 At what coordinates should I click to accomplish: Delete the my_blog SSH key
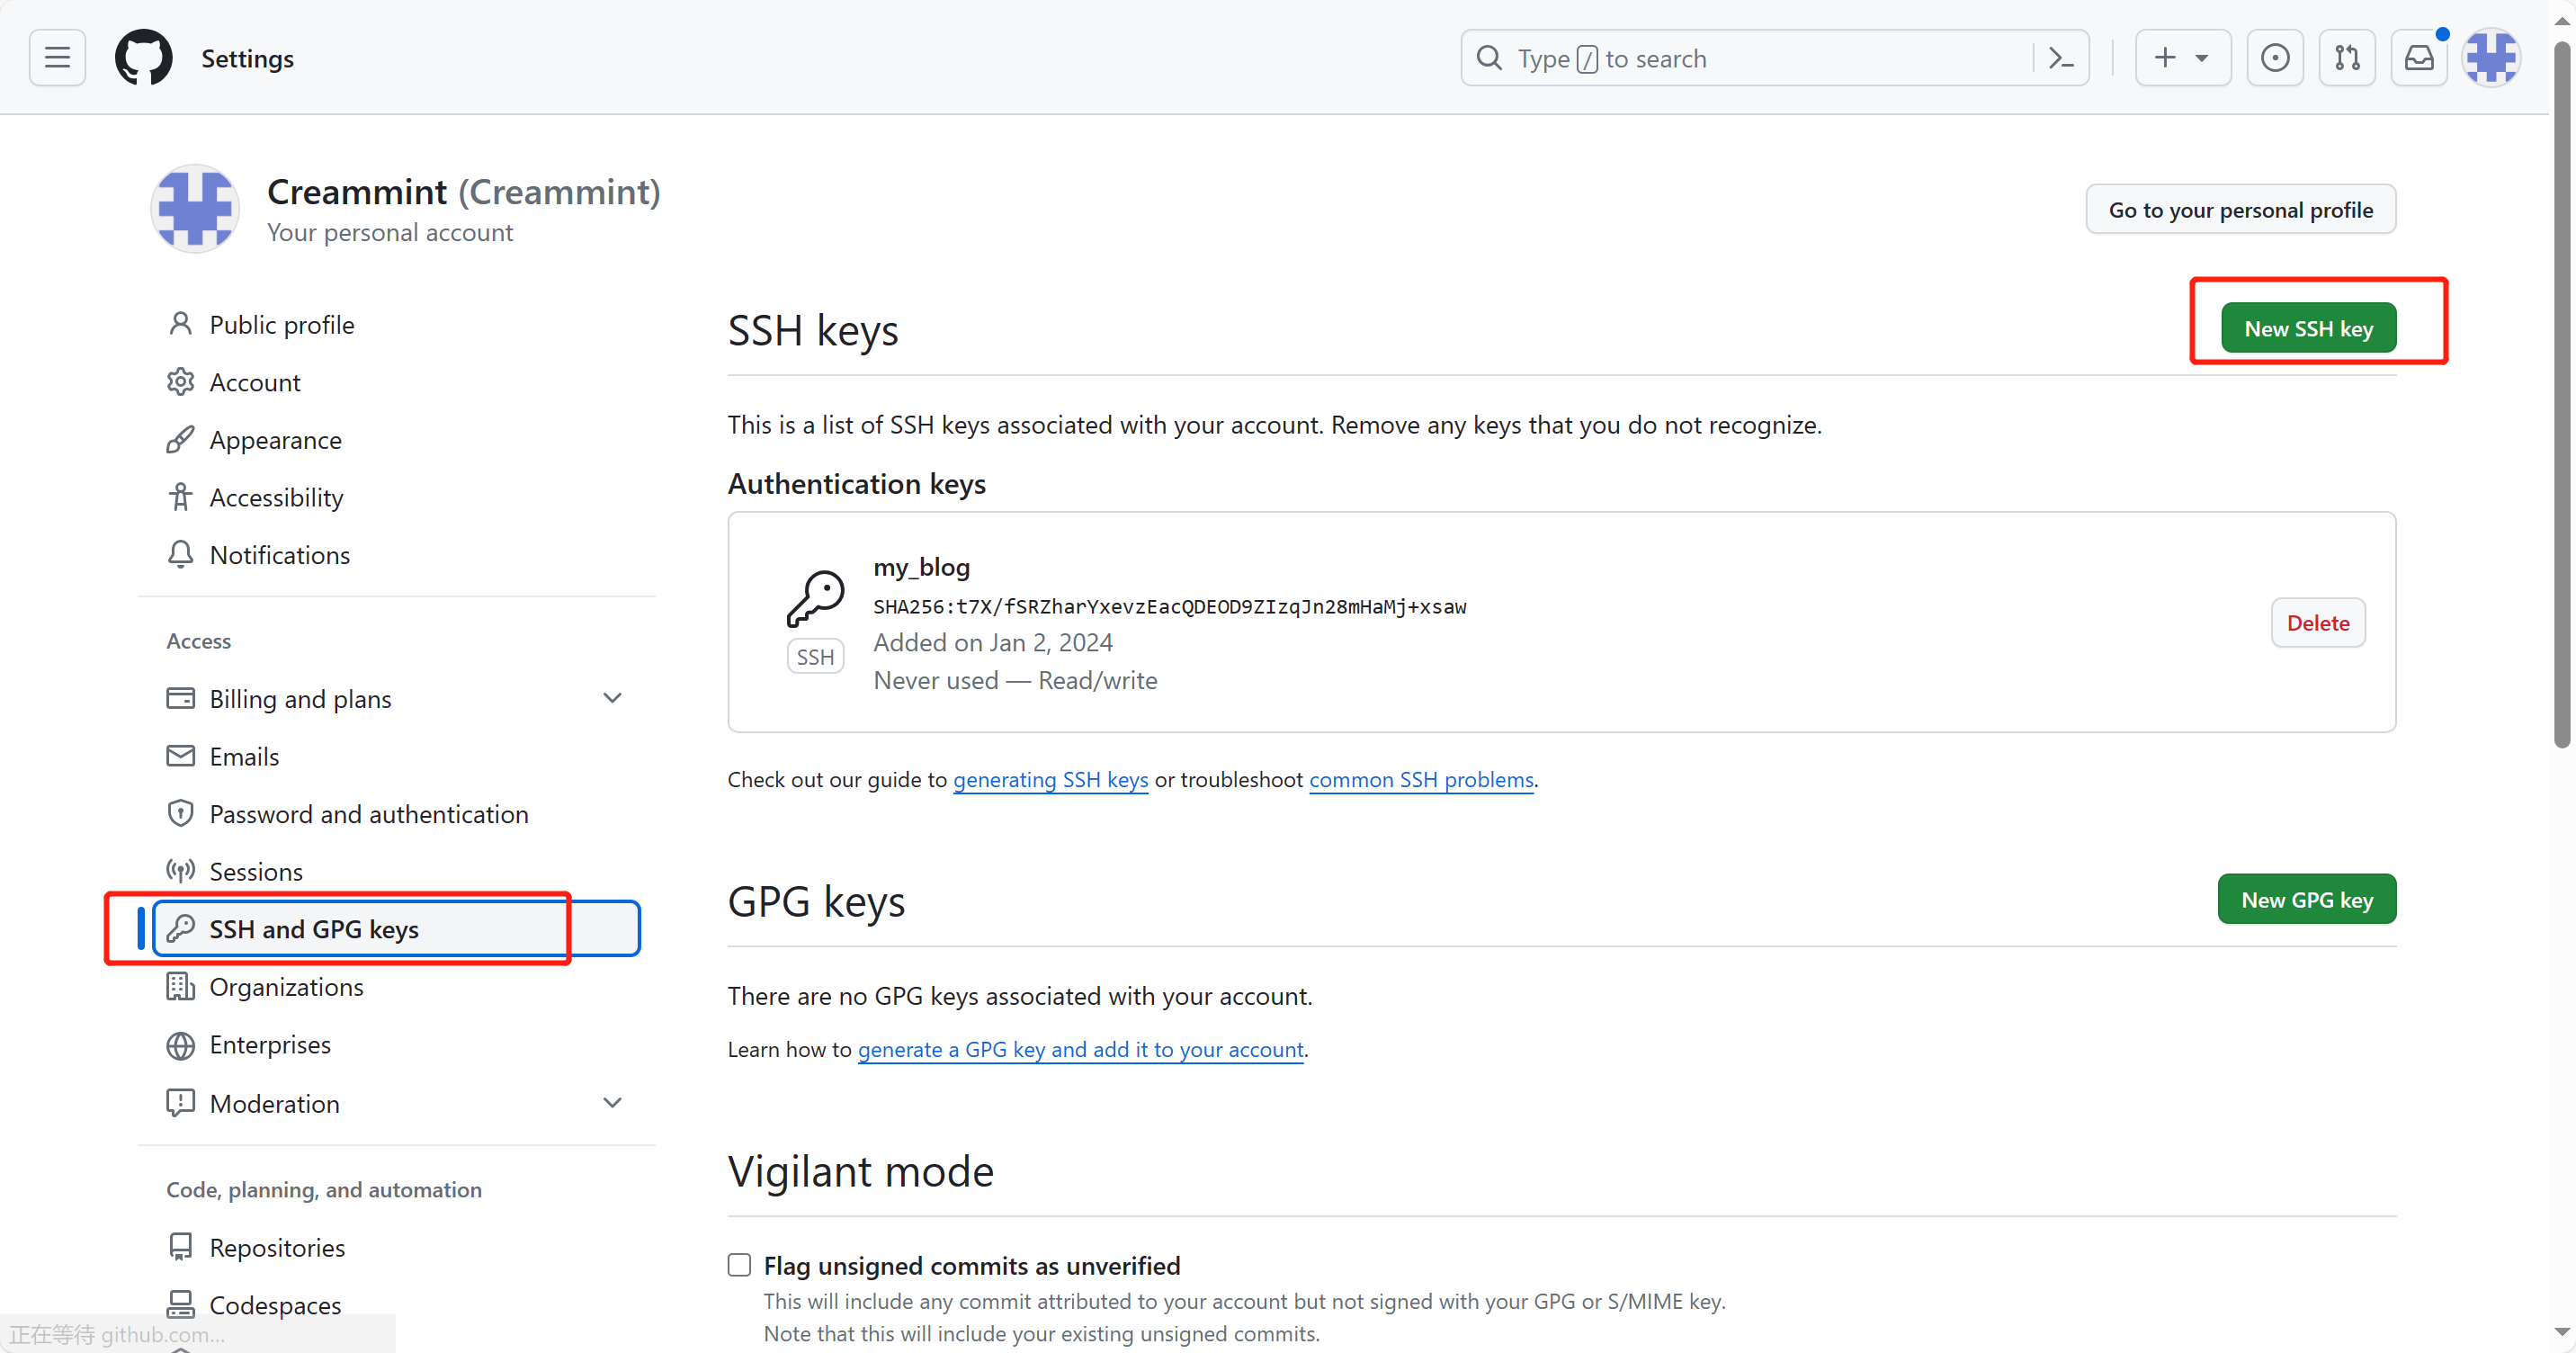pos(2317,623)
